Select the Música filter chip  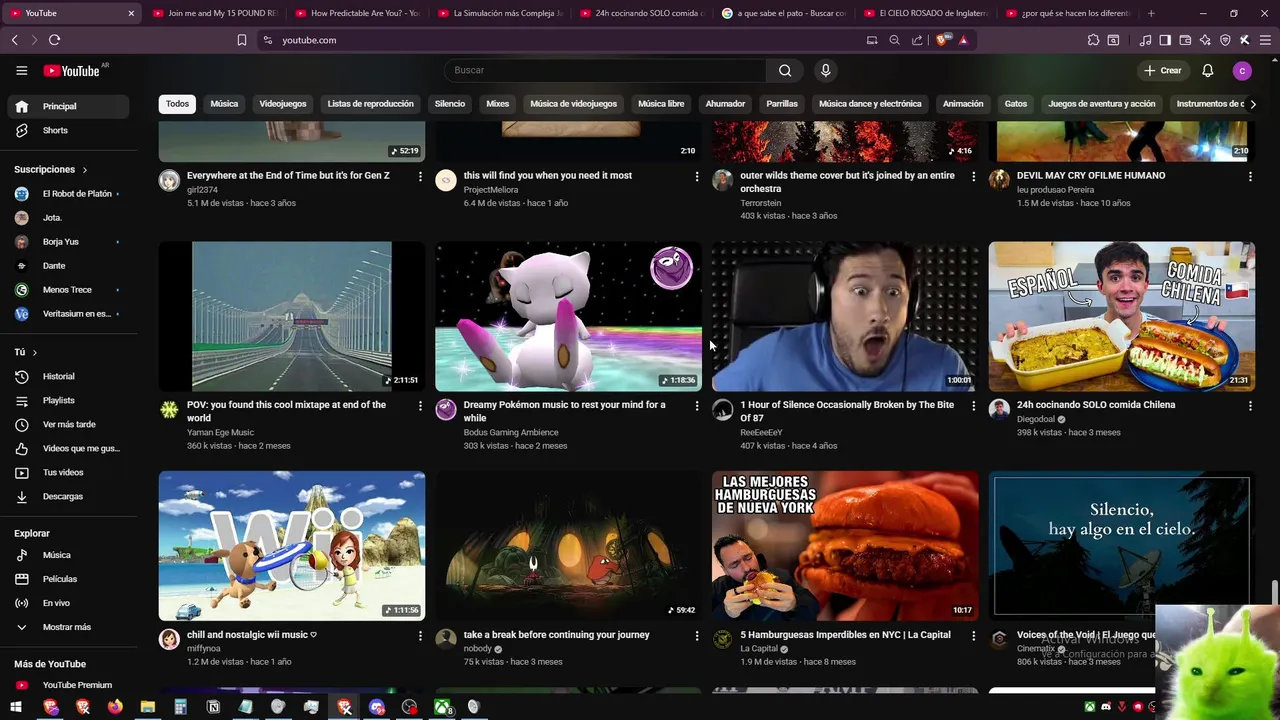[x=224, y=104]
